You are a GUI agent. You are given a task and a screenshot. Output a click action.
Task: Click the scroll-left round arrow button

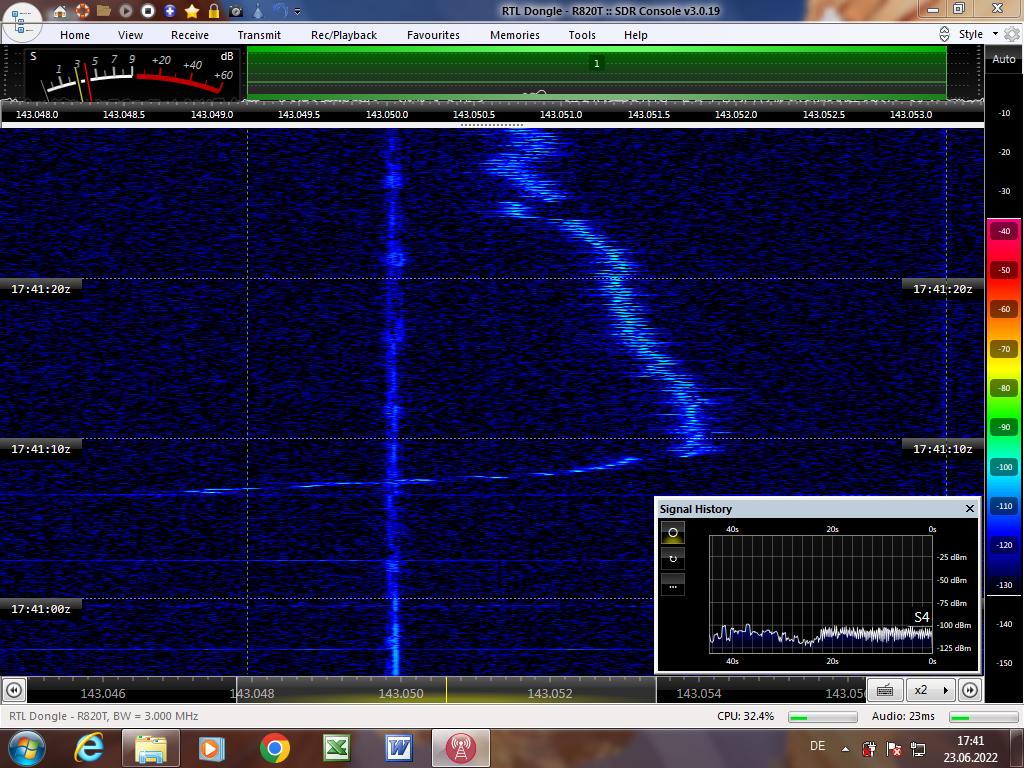click(14, 690)
